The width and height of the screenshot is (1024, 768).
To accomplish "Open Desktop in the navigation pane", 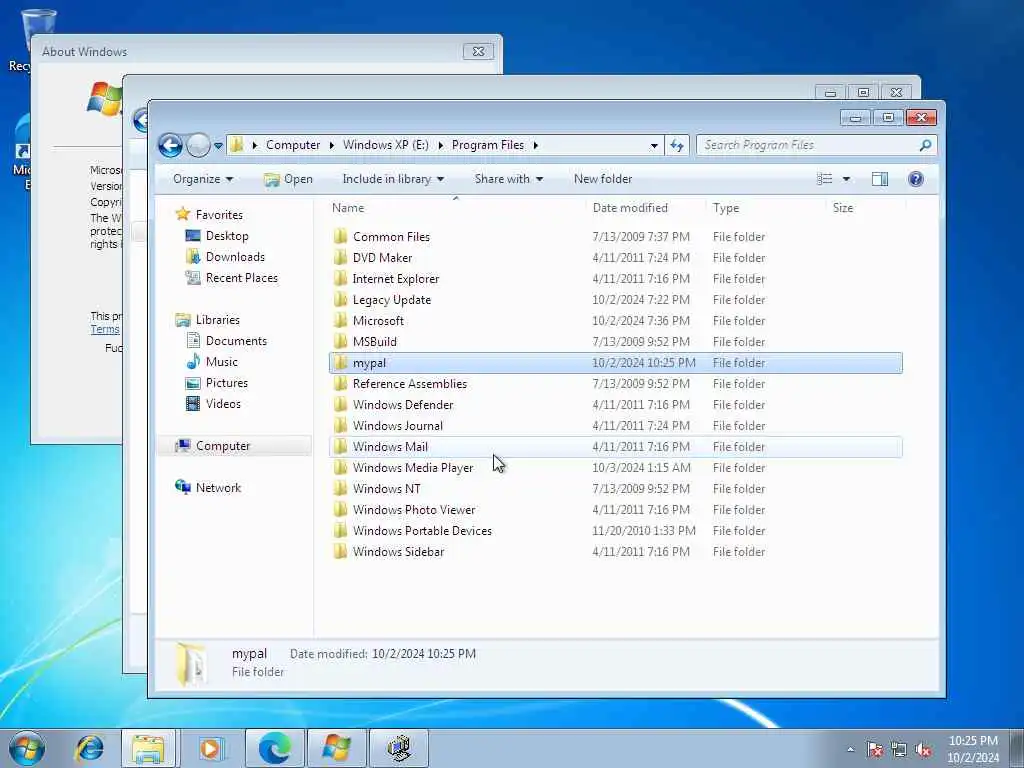I will pyautogui.click(x=227, y=236).
